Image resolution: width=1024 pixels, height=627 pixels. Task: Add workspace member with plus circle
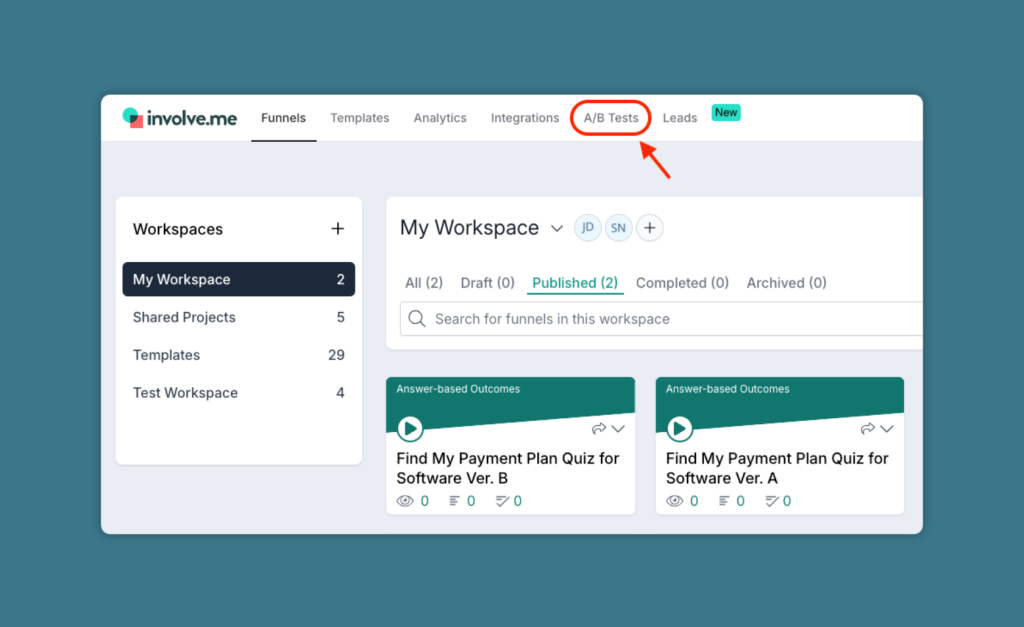click(x=650, y=228)
